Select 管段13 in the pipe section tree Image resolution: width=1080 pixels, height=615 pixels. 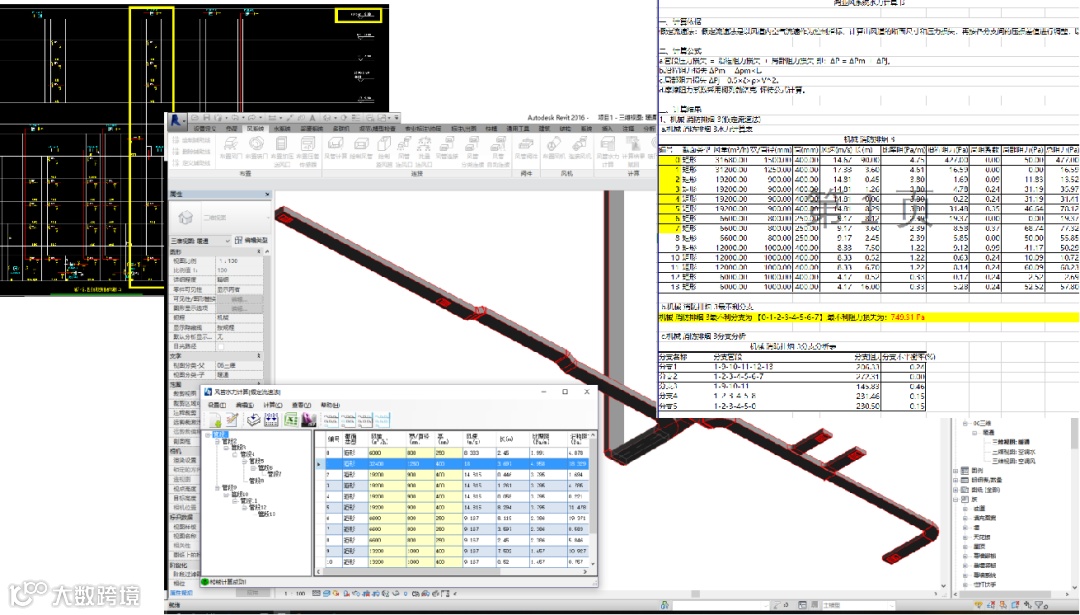267,514
